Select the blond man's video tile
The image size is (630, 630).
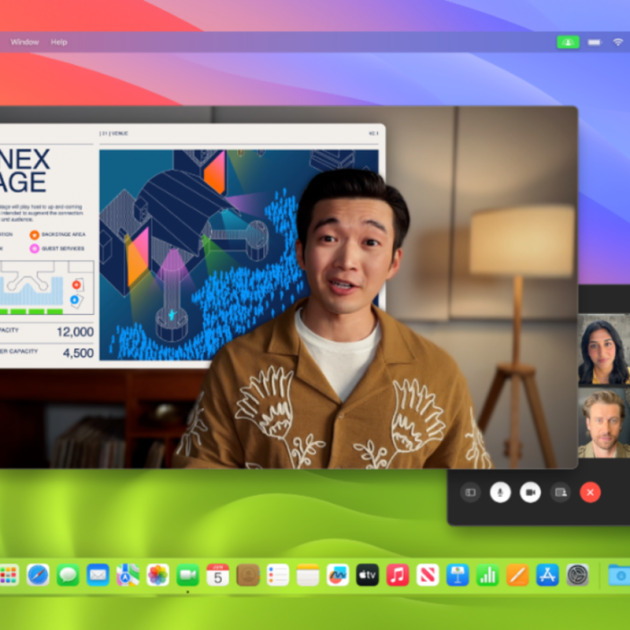point(604,422)
